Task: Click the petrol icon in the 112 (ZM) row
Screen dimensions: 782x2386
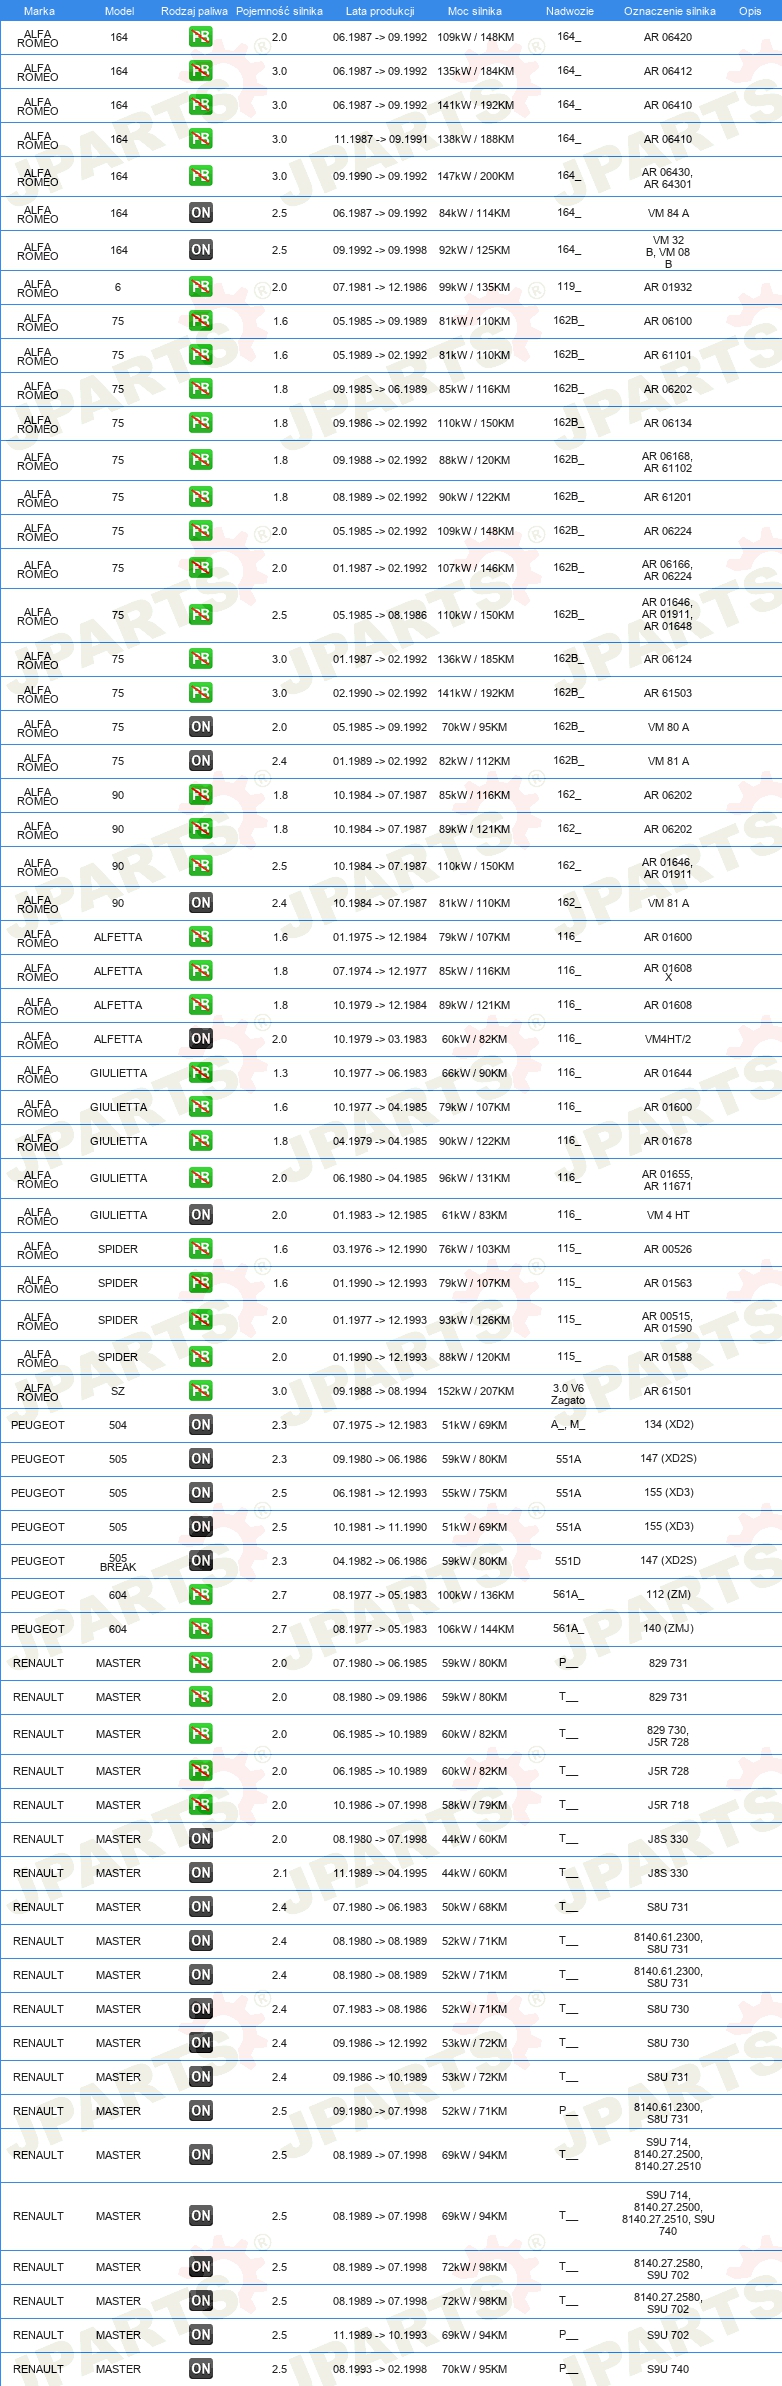Action: pyautogui.click(x=201, y=1595)
